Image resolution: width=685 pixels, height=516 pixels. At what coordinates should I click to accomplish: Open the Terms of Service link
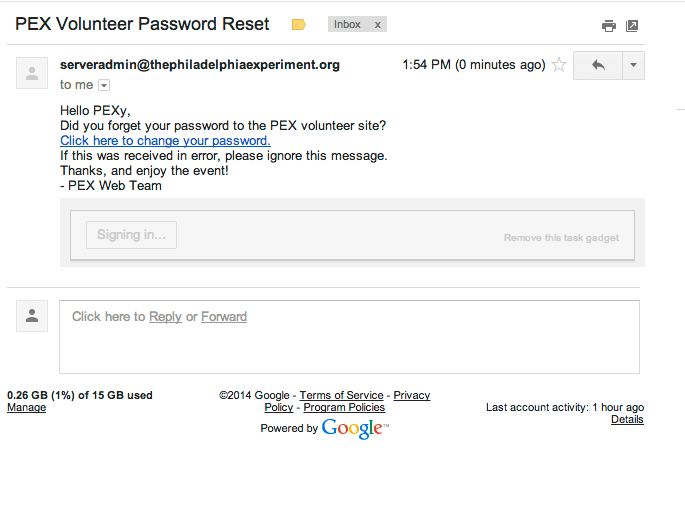tap(341, 396)
